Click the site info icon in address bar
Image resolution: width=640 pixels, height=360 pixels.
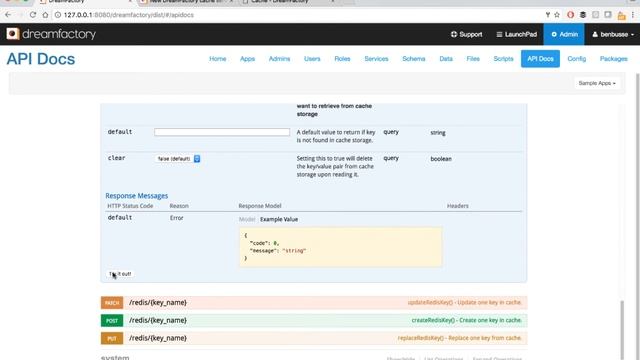point(58,15)
